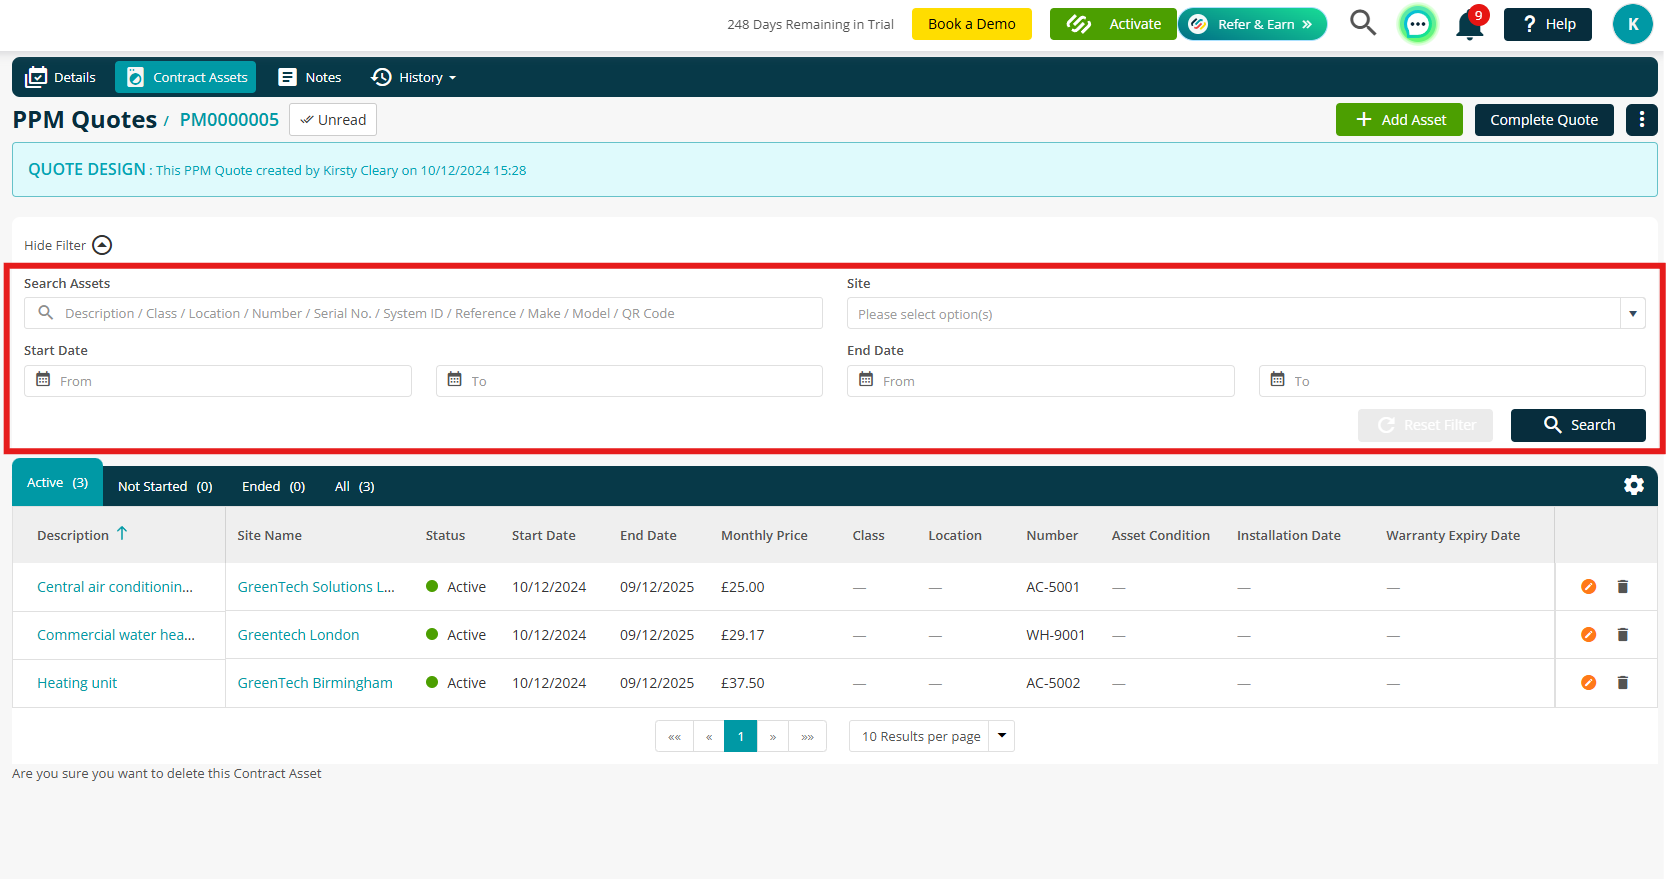Viewport: 1667px width, 879px height.
Task: Open the Site options dropdown arrow
Action: 1632,314
